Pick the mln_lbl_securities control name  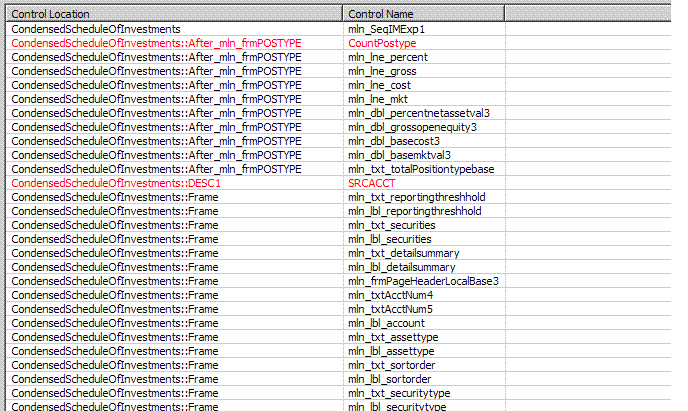point(390,240)
